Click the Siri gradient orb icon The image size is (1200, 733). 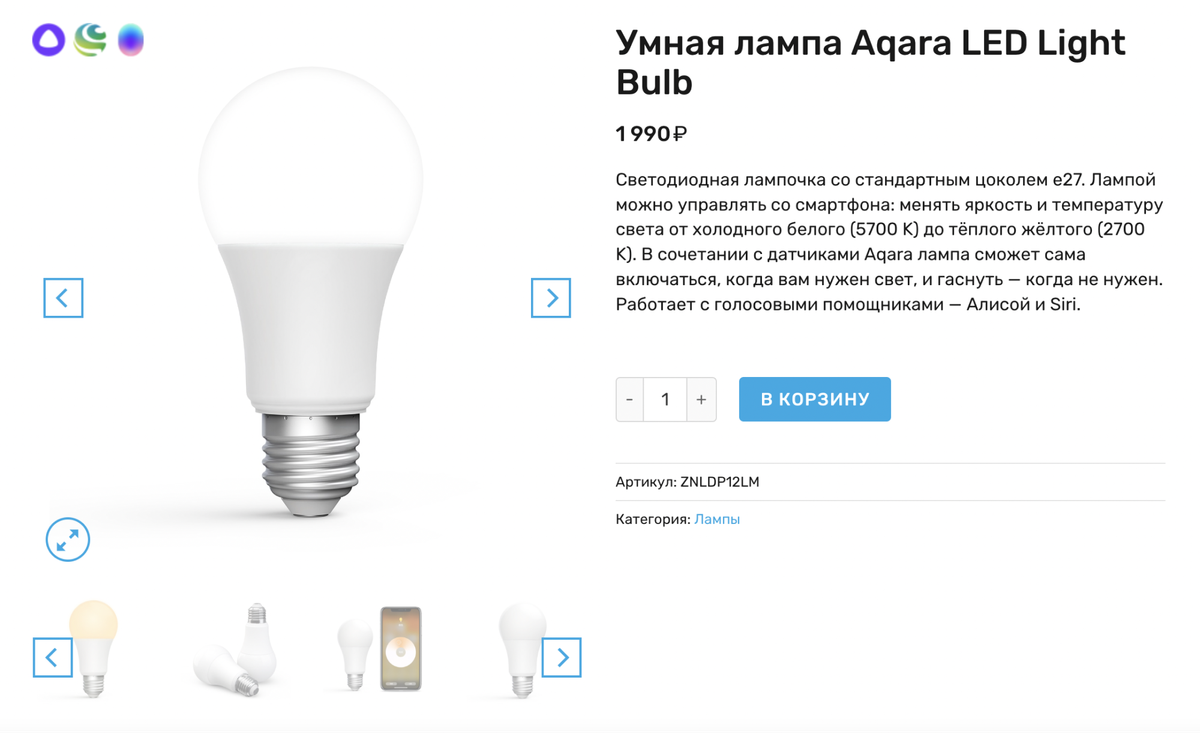(131, 40)
